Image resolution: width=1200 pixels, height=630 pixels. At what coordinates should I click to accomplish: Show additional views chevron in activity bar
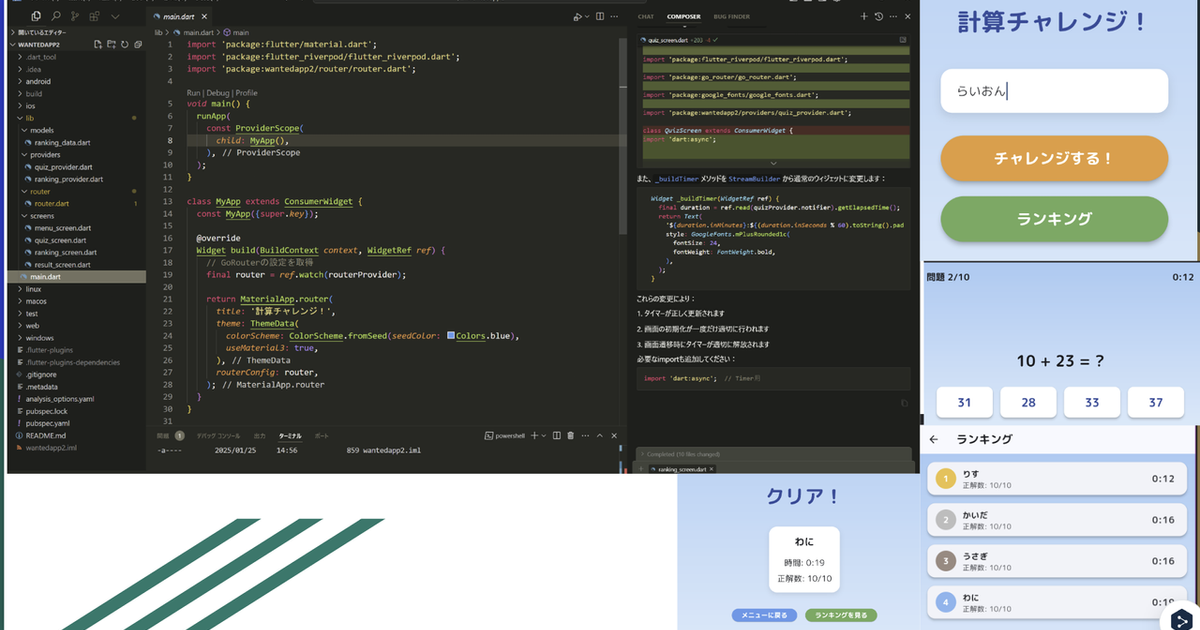[116, 17]
